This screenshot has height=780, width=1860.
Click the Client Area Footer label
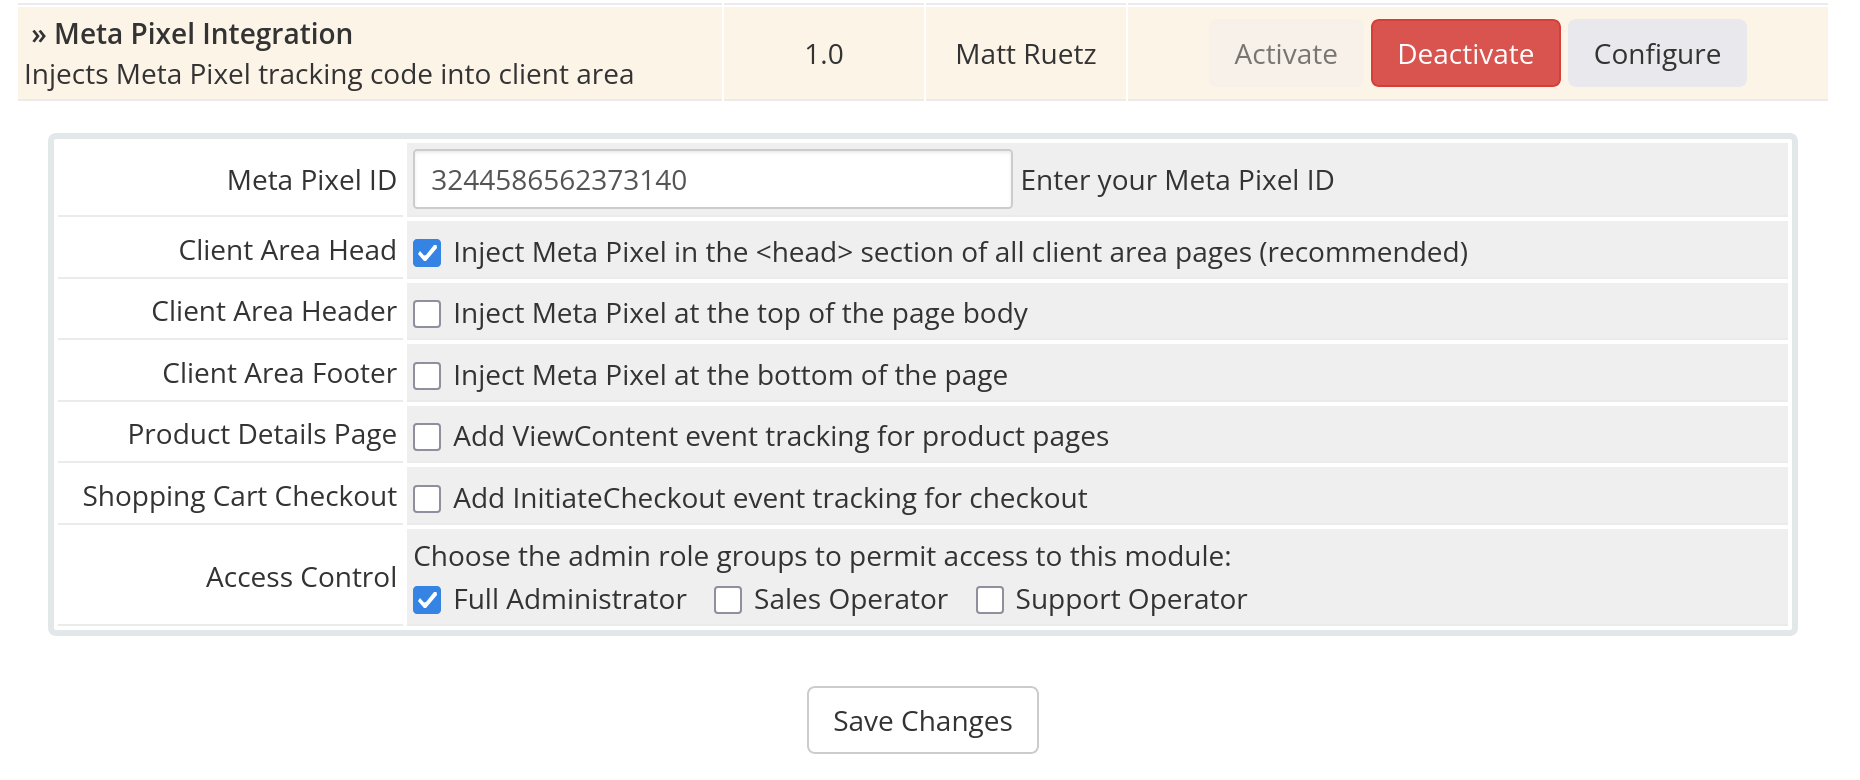click(x=280, y=373)
